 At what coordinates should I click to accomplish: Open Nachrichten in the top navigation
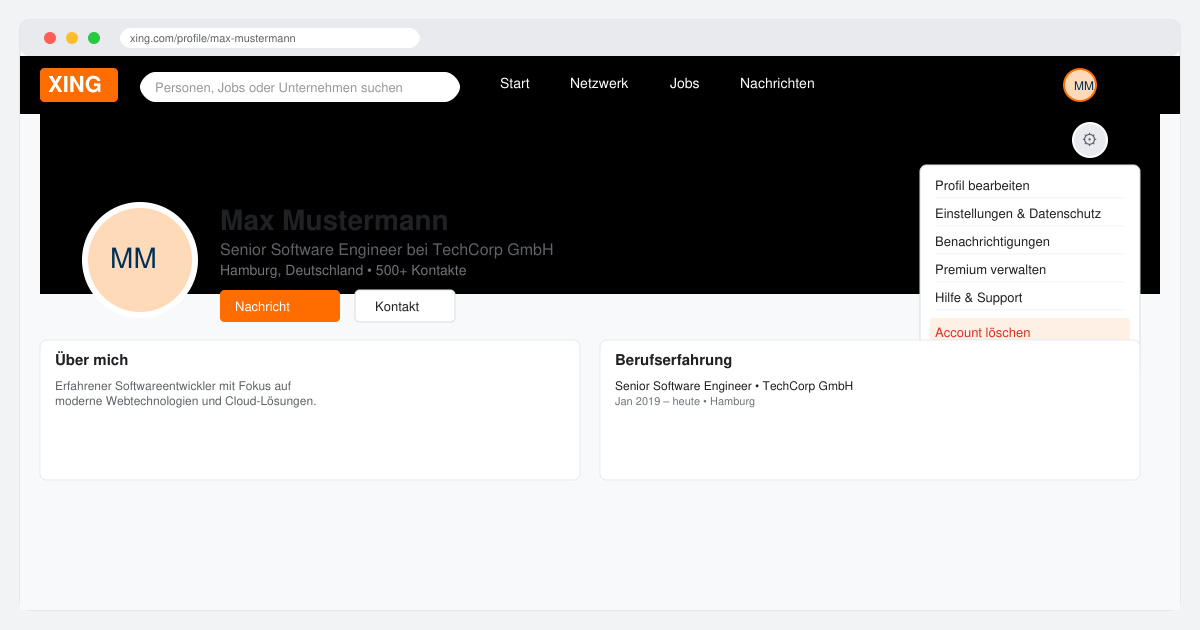(x=777, y=84)
